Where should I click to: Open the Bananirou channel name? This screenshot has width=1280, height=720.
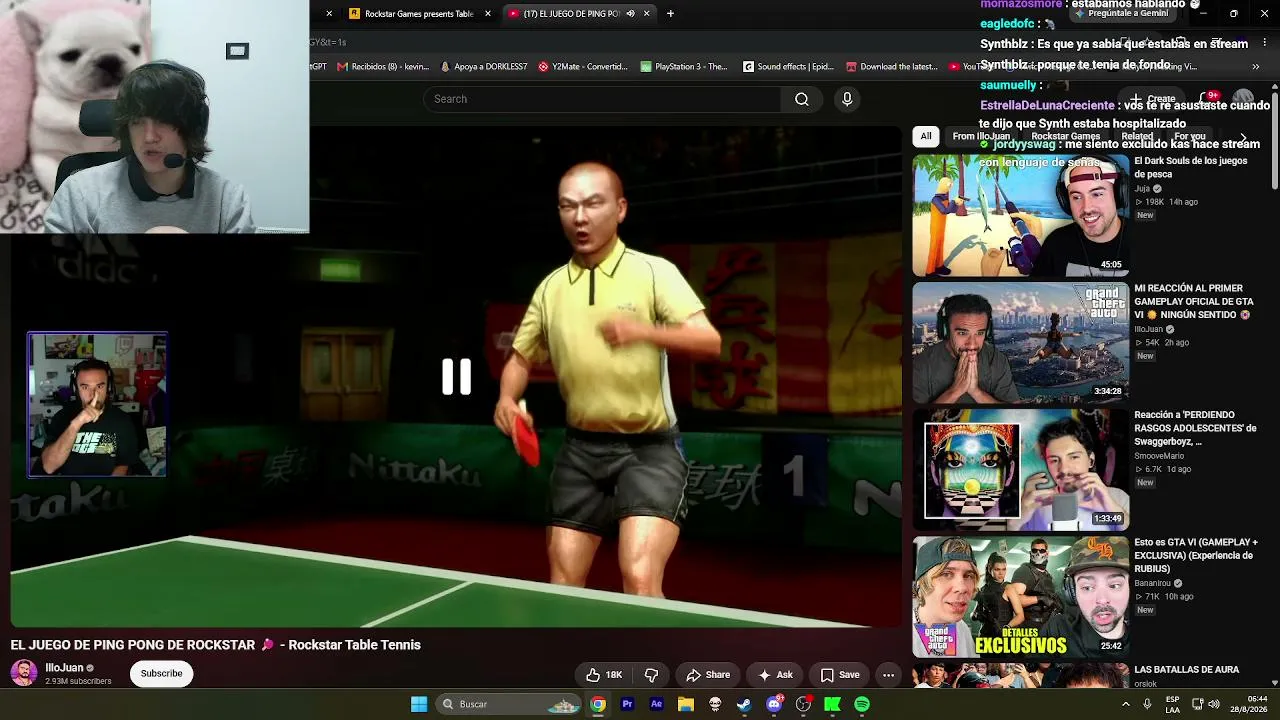tap(1152, 583)
